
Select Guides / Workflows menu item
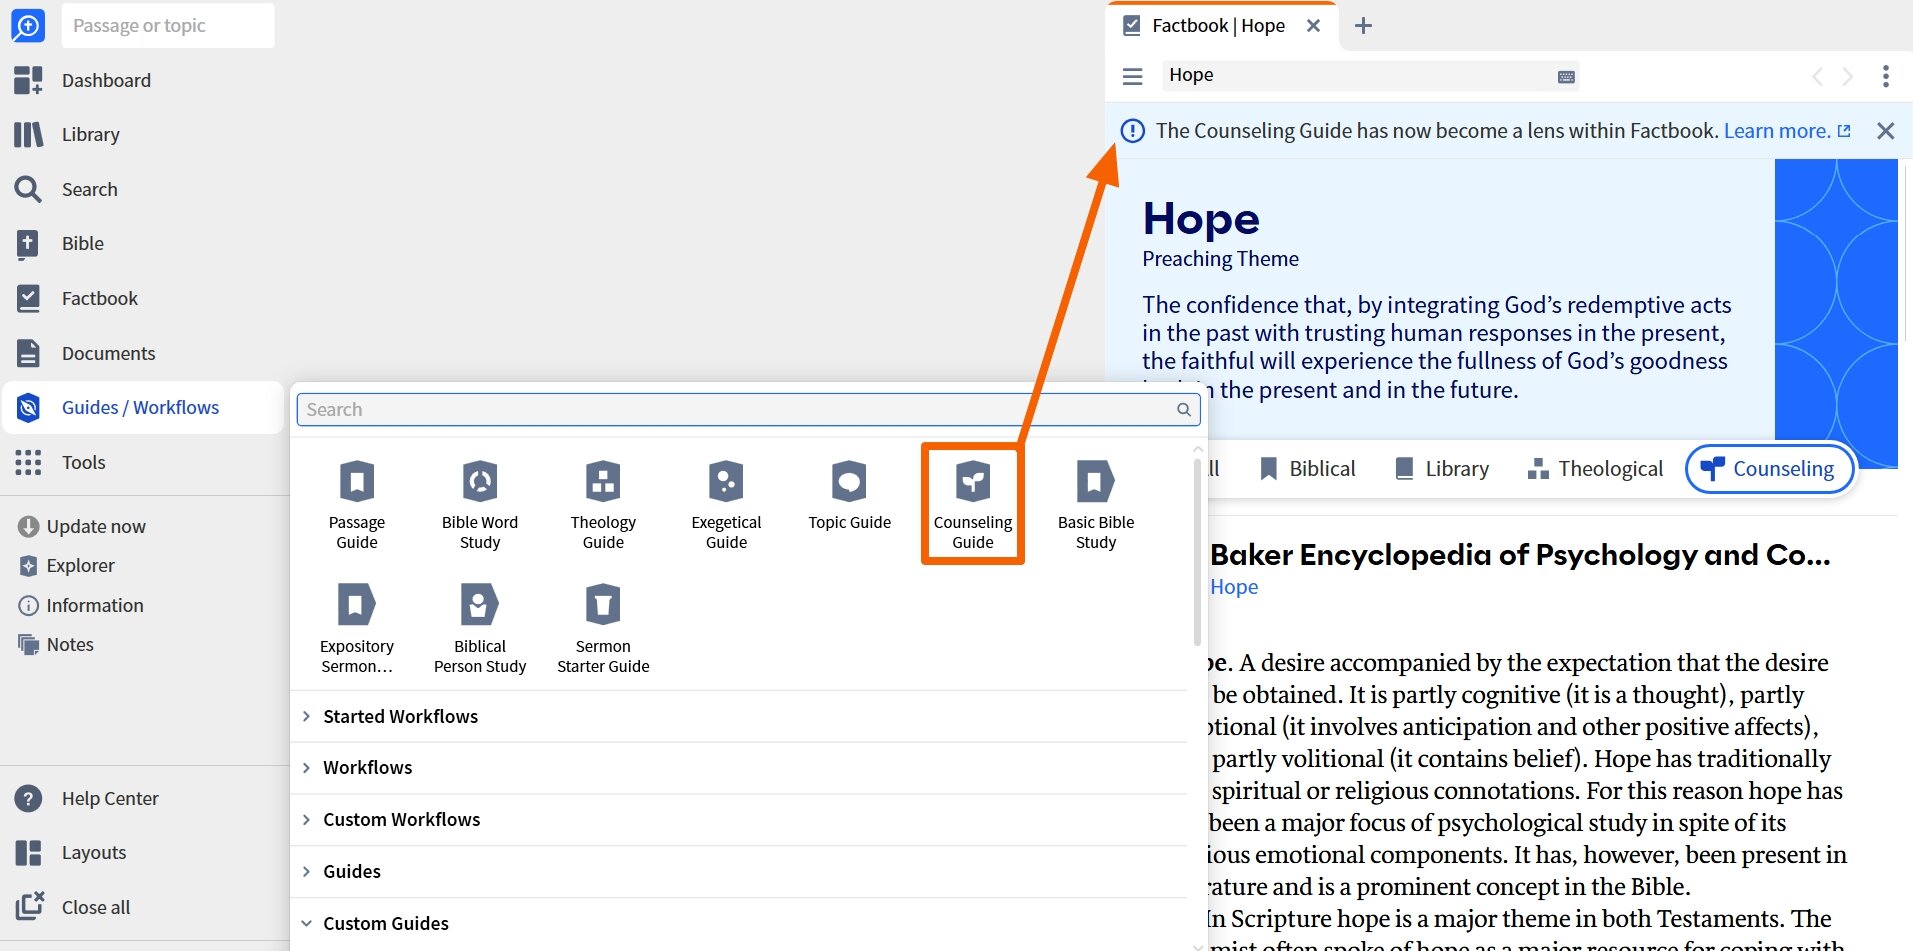144,407
